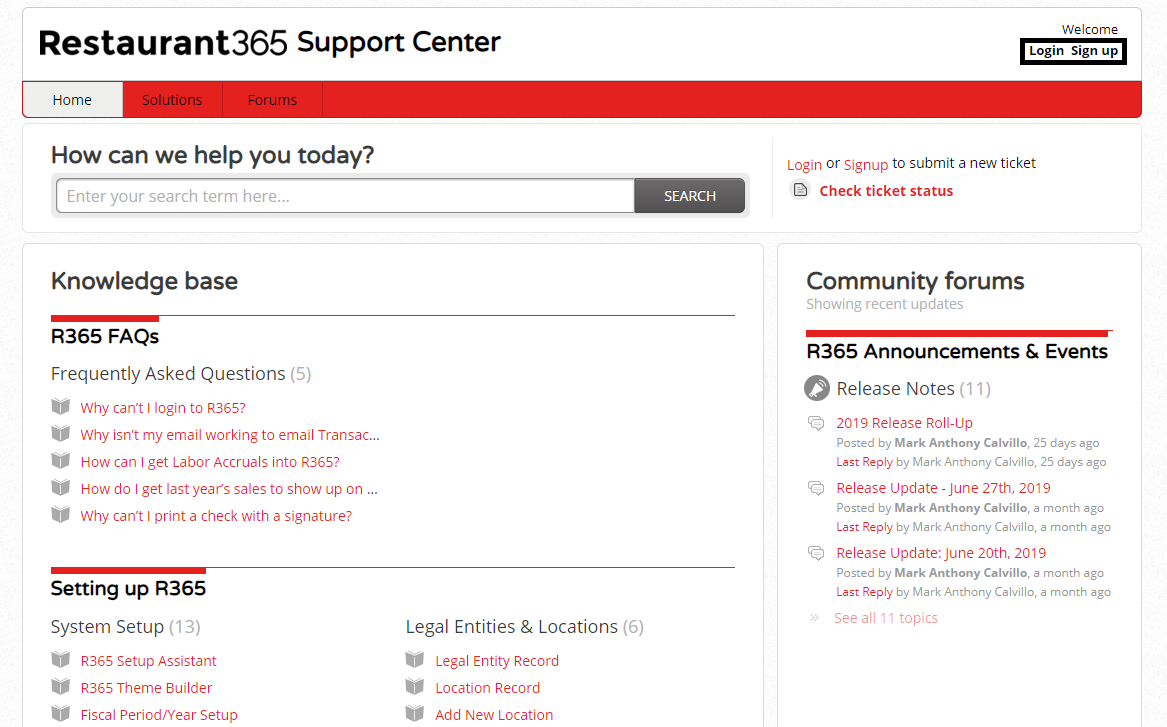Viewport: 1167px width, 727px height.
Task: Click the book icon beside print a check article
Action: pyautogui.click(x=60, y=514)
